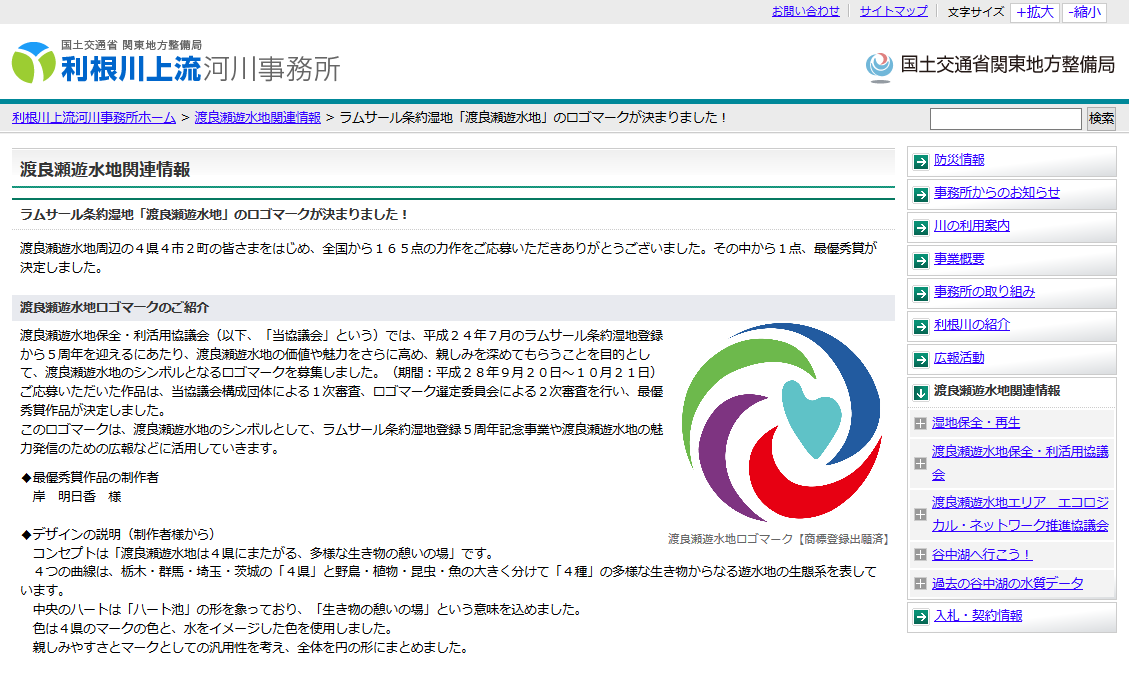Go to 利根川上流河川事務所ホーム breadcrumb
The width and height of the screenshot is (1129, 676).
(94, 118)
